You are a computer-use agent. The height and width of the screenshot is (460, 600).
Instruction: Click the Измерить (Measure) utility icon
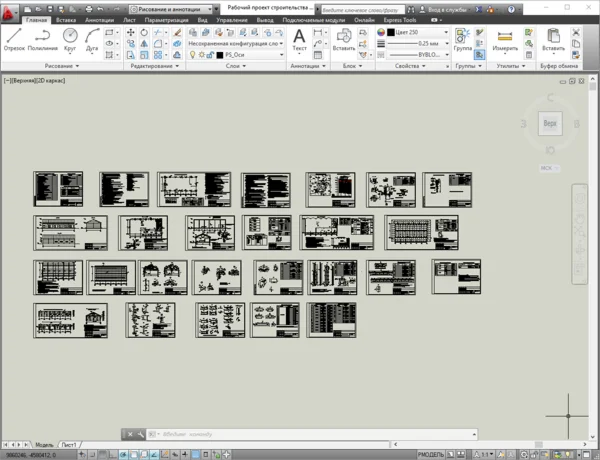coord(505,39)
